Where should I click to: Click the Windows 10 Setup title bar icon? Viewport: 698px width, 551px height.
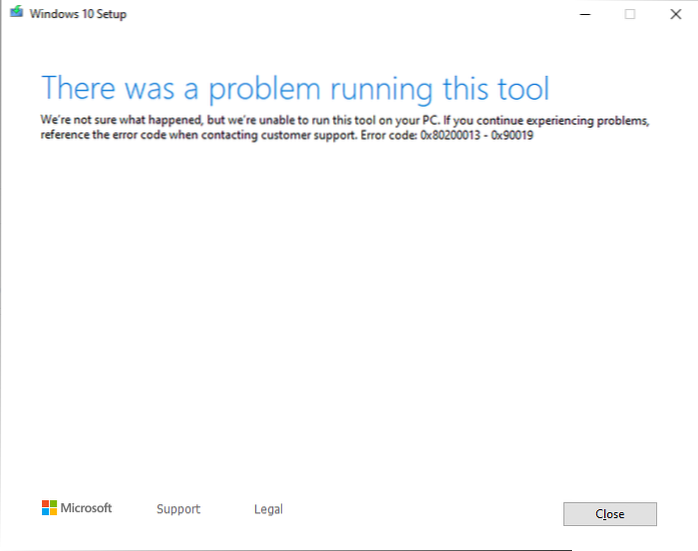[x=15, y=14]
